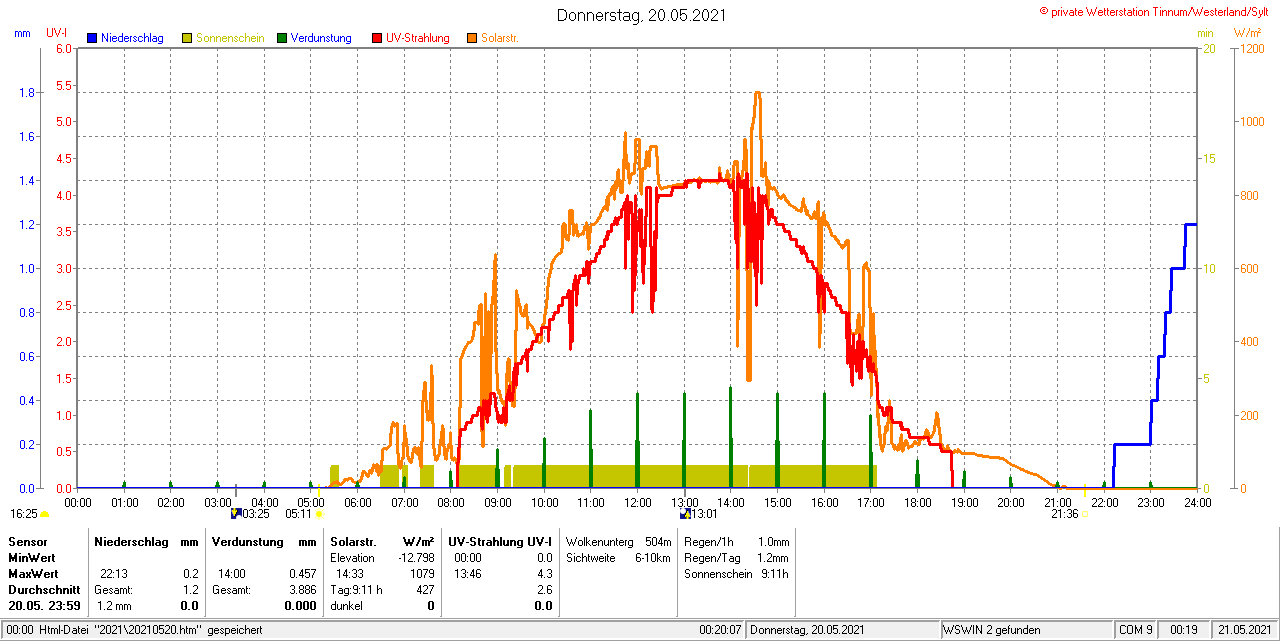
Task: Click the 00:20:07 status bar time
Action: tap(720, 630)
